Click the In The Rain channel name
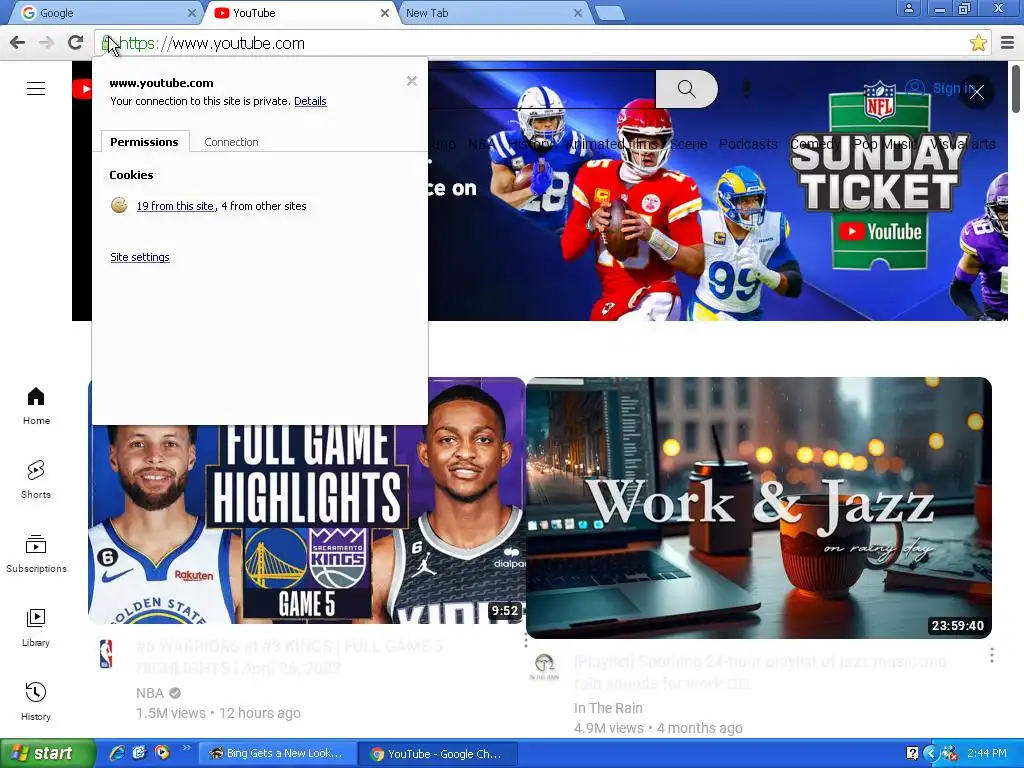1024x768 pixels. coord(608,708)
